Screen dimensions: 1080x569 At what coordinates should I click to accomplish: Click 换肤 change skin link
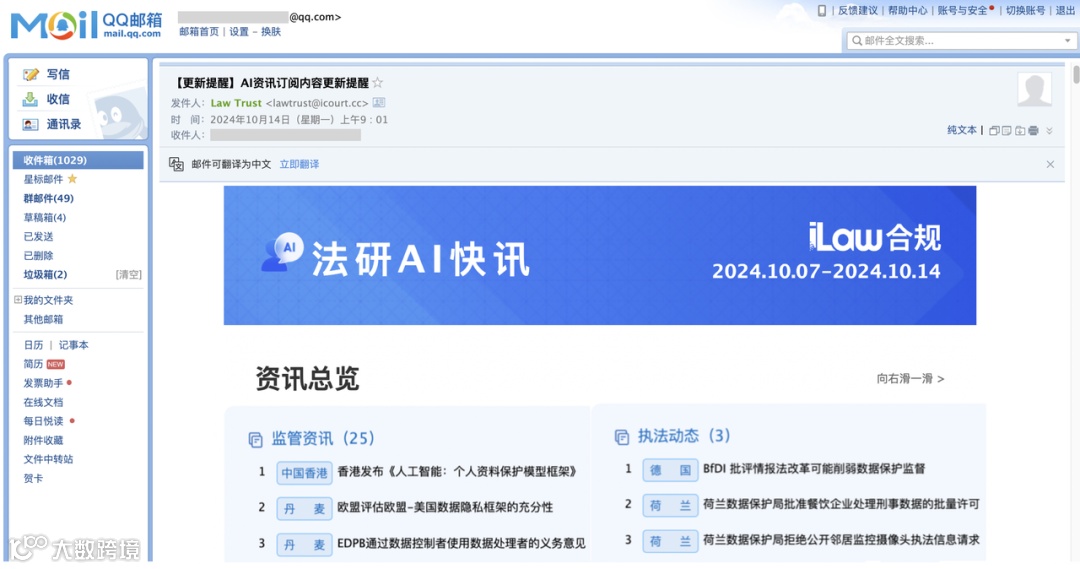point(271,32)
